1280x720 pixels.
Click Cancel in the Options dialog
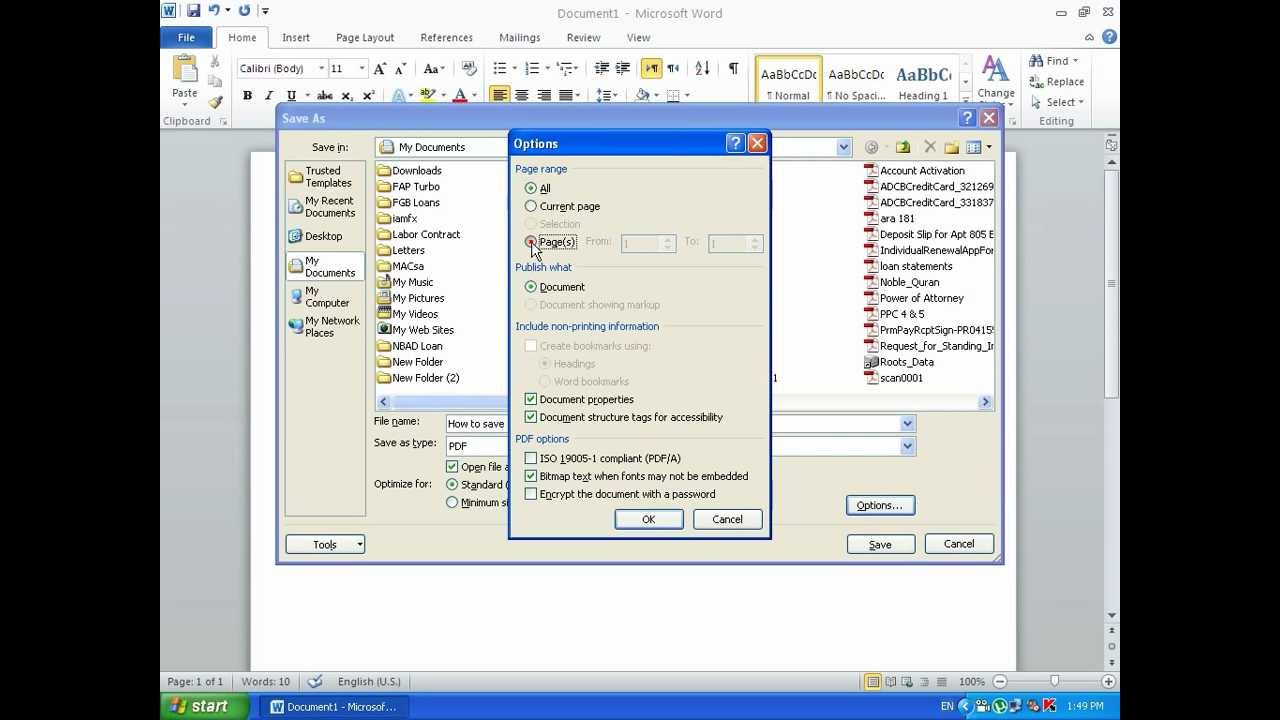727,519
